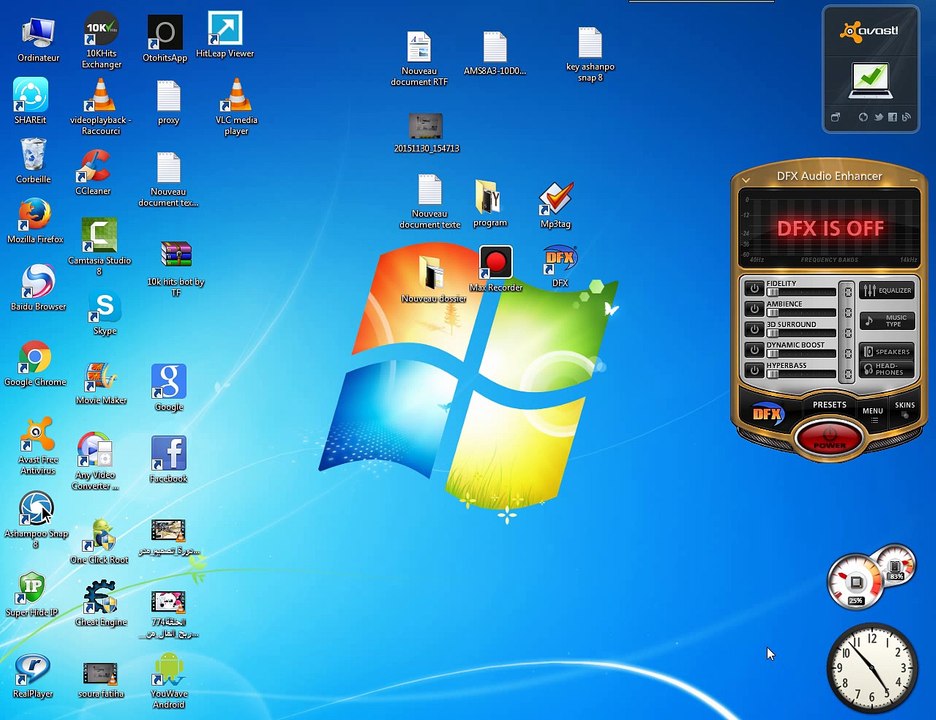Select the Mozilla Firefox shortcut
The image size is (936, 720).
pos(35,221)
